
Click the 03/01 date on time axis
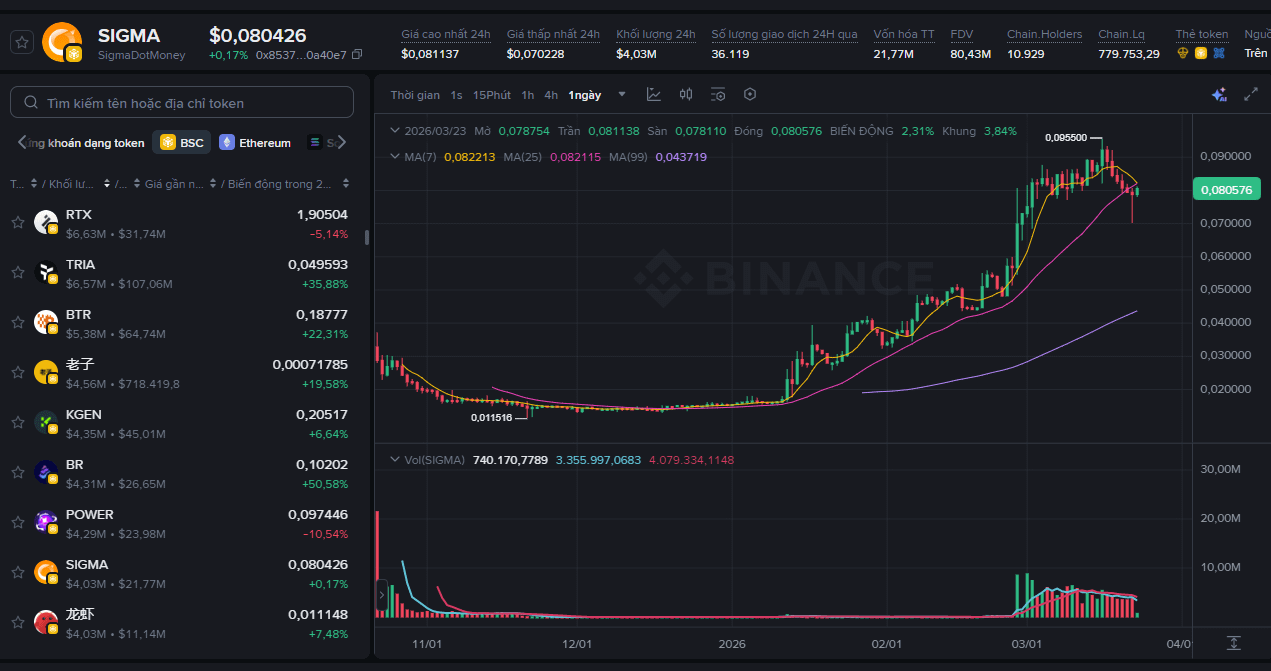coord(1027,642)
